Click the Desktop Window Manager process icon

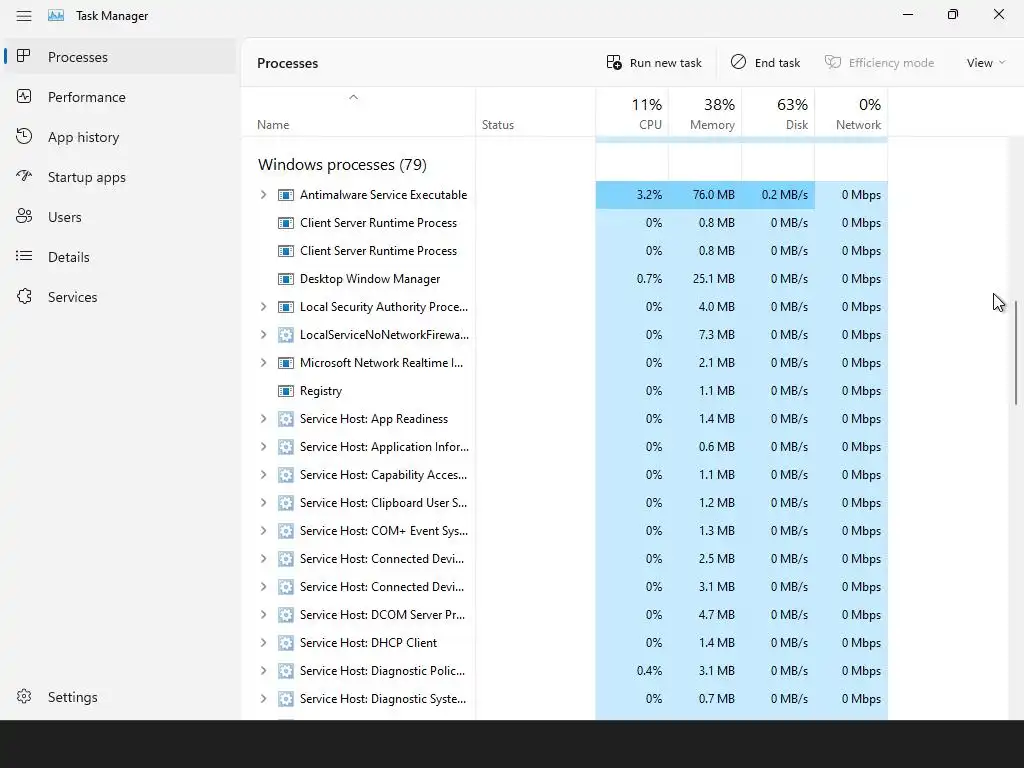tap(285, 279)
